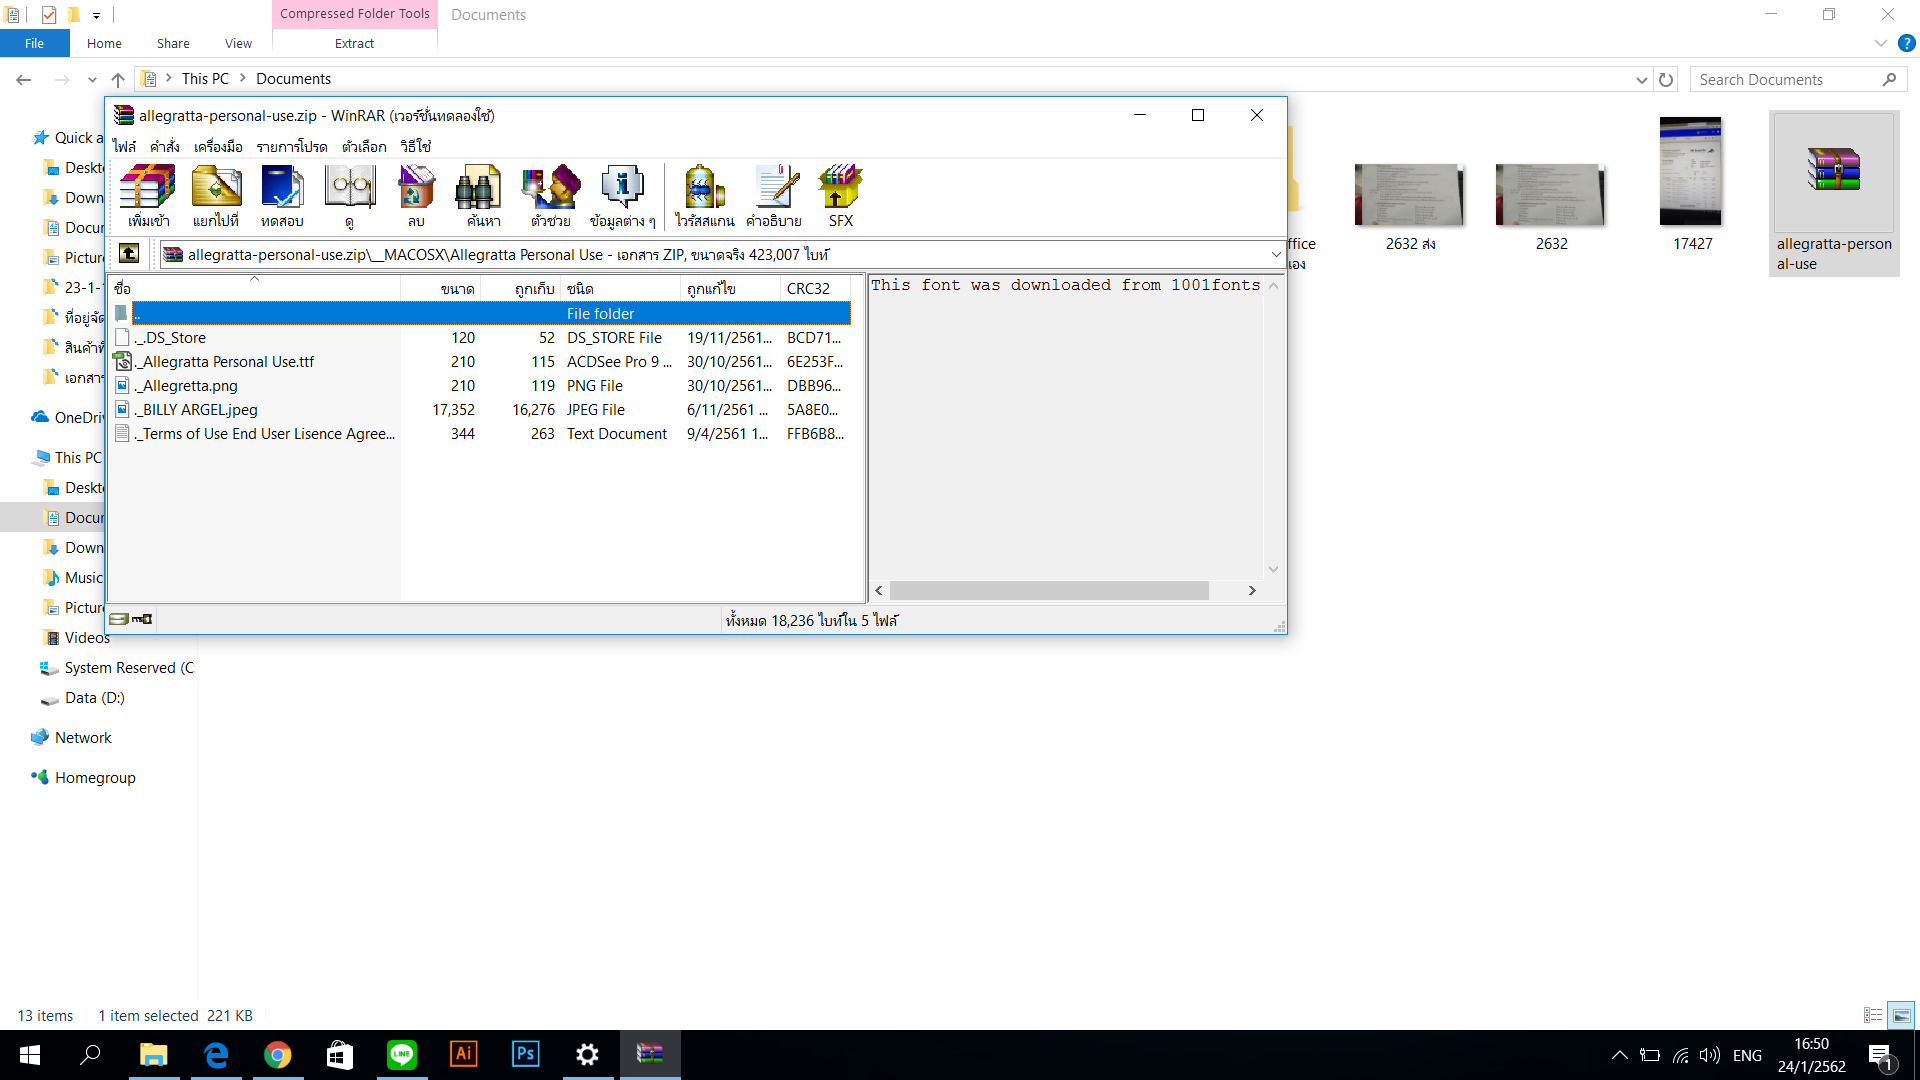This screenshot has width=1920, height=1080.
Task: Open LINE app from the taskbar
Action: click(402, 1055)
